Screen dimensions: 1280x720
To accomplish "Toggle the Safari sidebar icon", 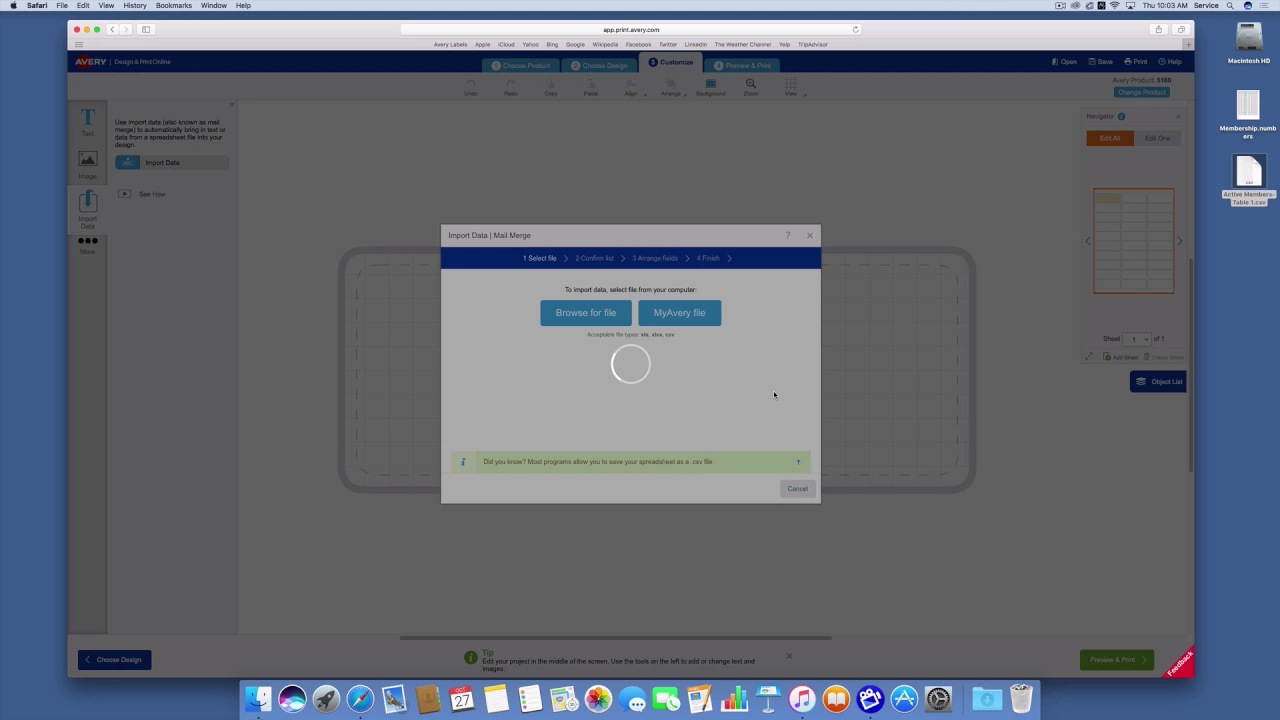I will tap(146, 29).
